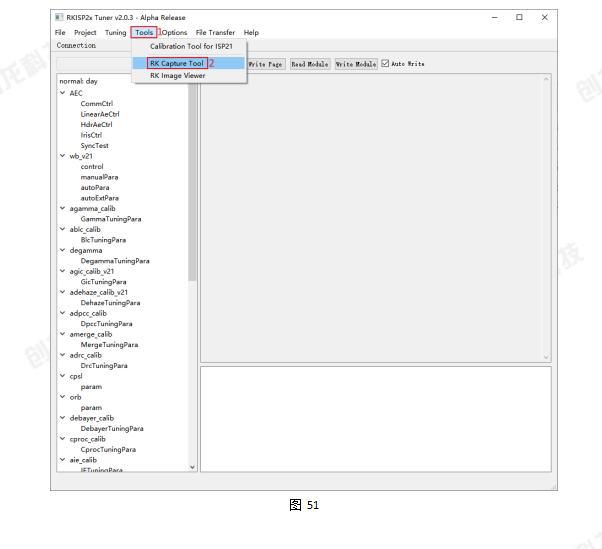This screenshot has width=602, height=549.
Task: Collapse the agic_calib_v21 node
Action: tap(63, 271)
